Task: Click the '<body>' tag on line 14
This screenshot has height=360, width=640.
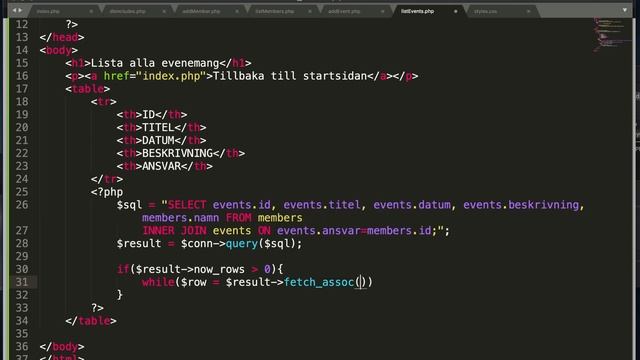Action: 59,50
